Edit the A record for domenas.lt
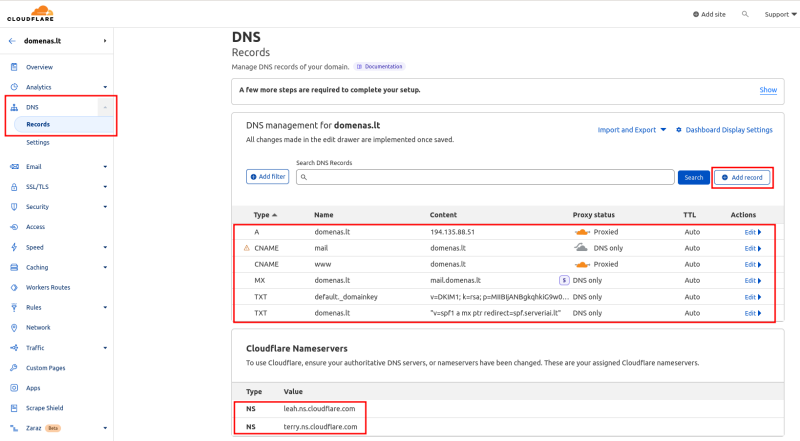This screenshot has width=800, height=441. click(753, 232)
